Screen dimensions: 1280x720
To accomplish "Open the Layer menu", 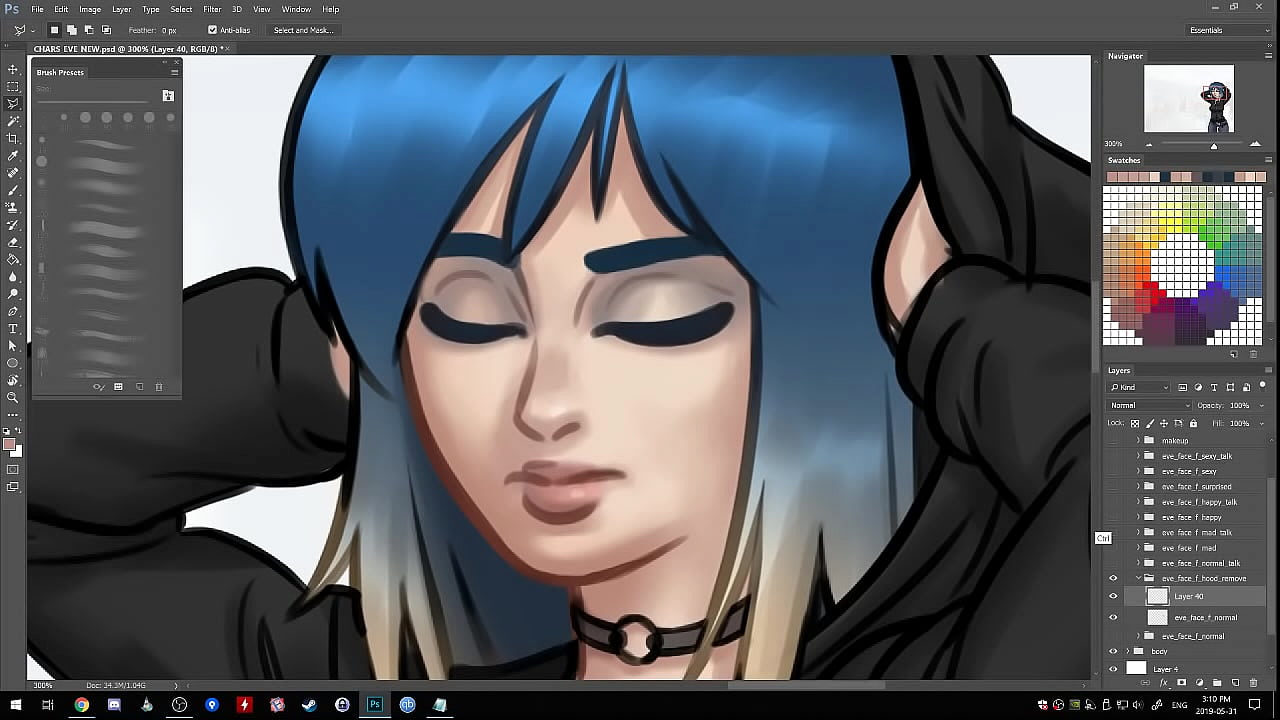I will click(x=121, y=9).
